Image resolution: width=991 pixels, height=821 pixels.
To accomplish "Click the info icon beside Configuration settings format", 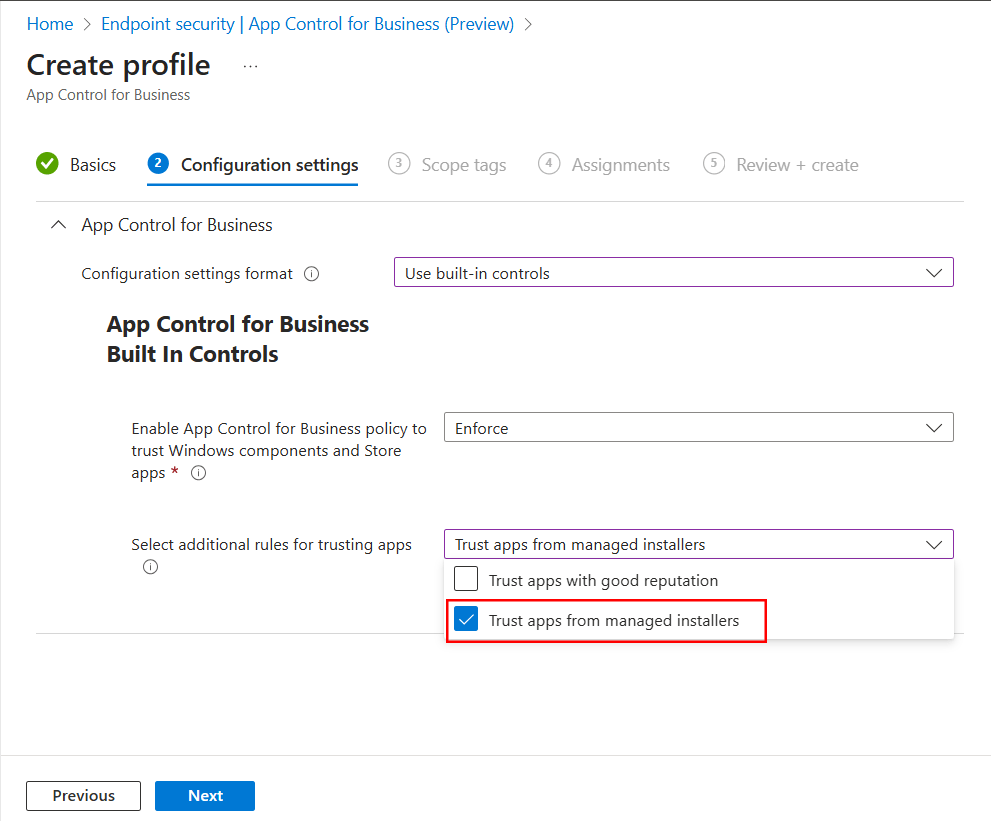I will (x=312, y=274).
